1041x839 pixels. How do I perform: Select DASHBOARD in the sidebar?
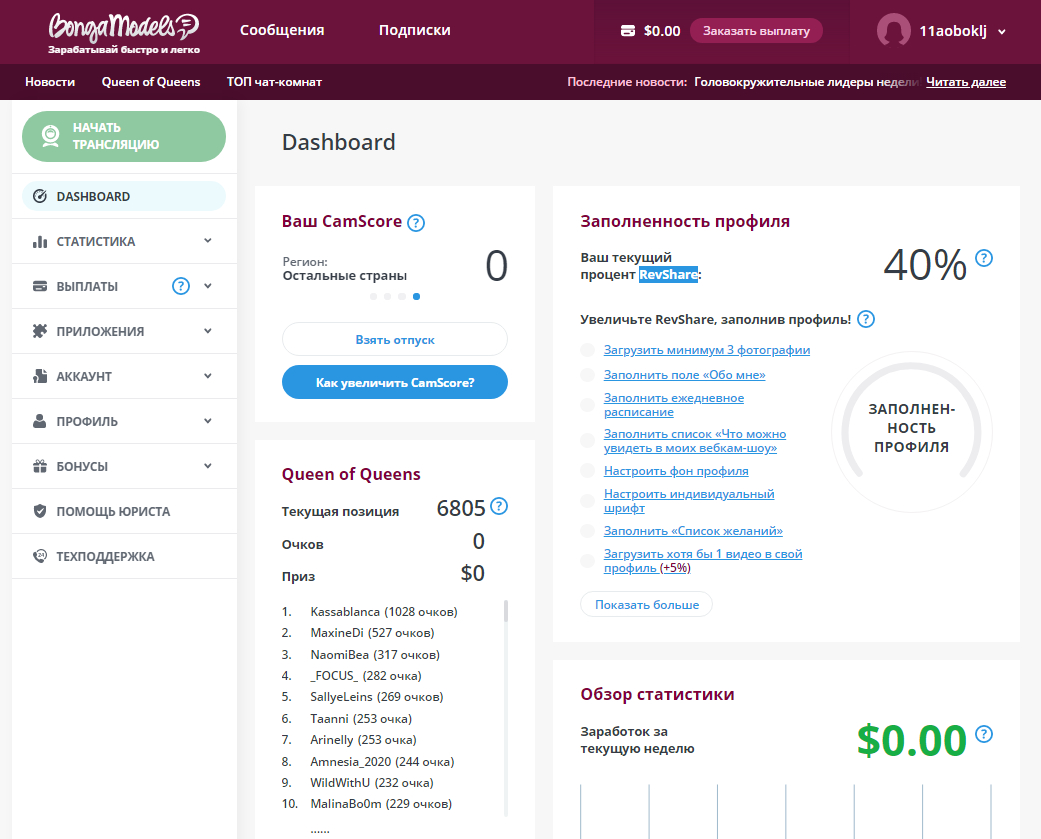point(124,196)
